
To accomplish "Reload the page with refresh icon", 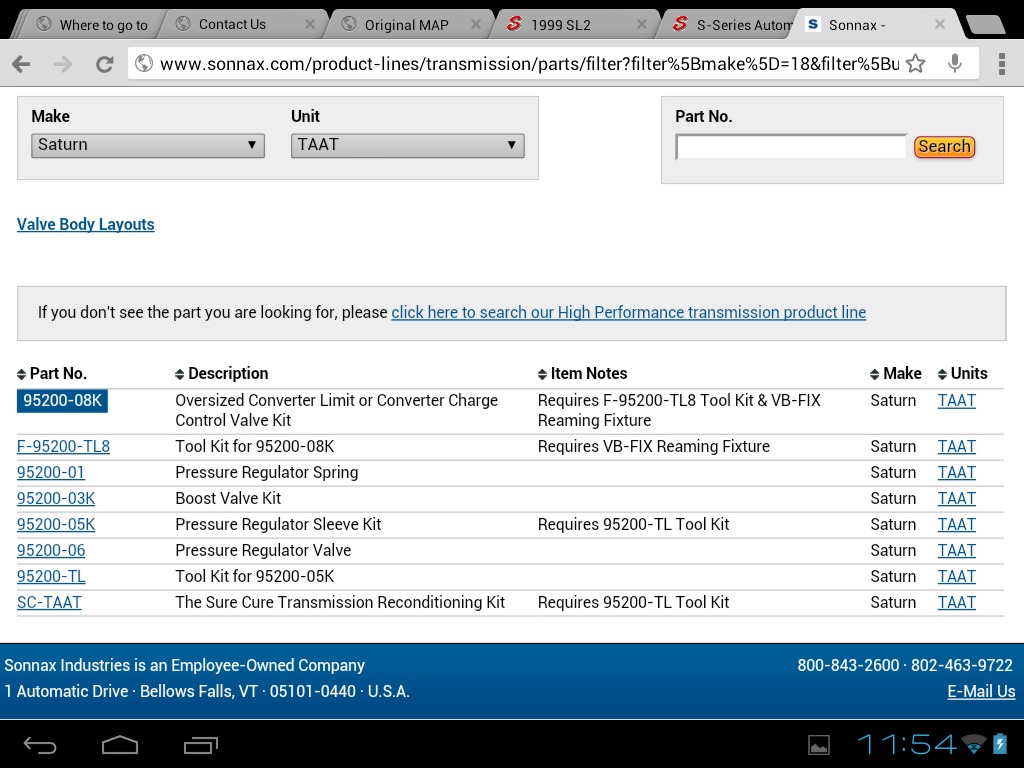I will (x=104, y=64).
